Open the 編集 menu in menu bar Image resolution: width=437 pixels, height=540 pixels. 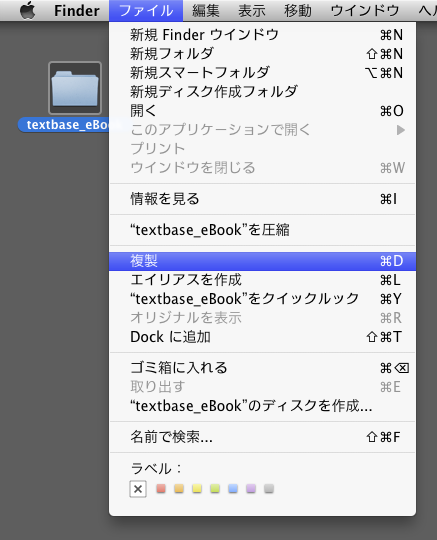click(x=206, y=11)
